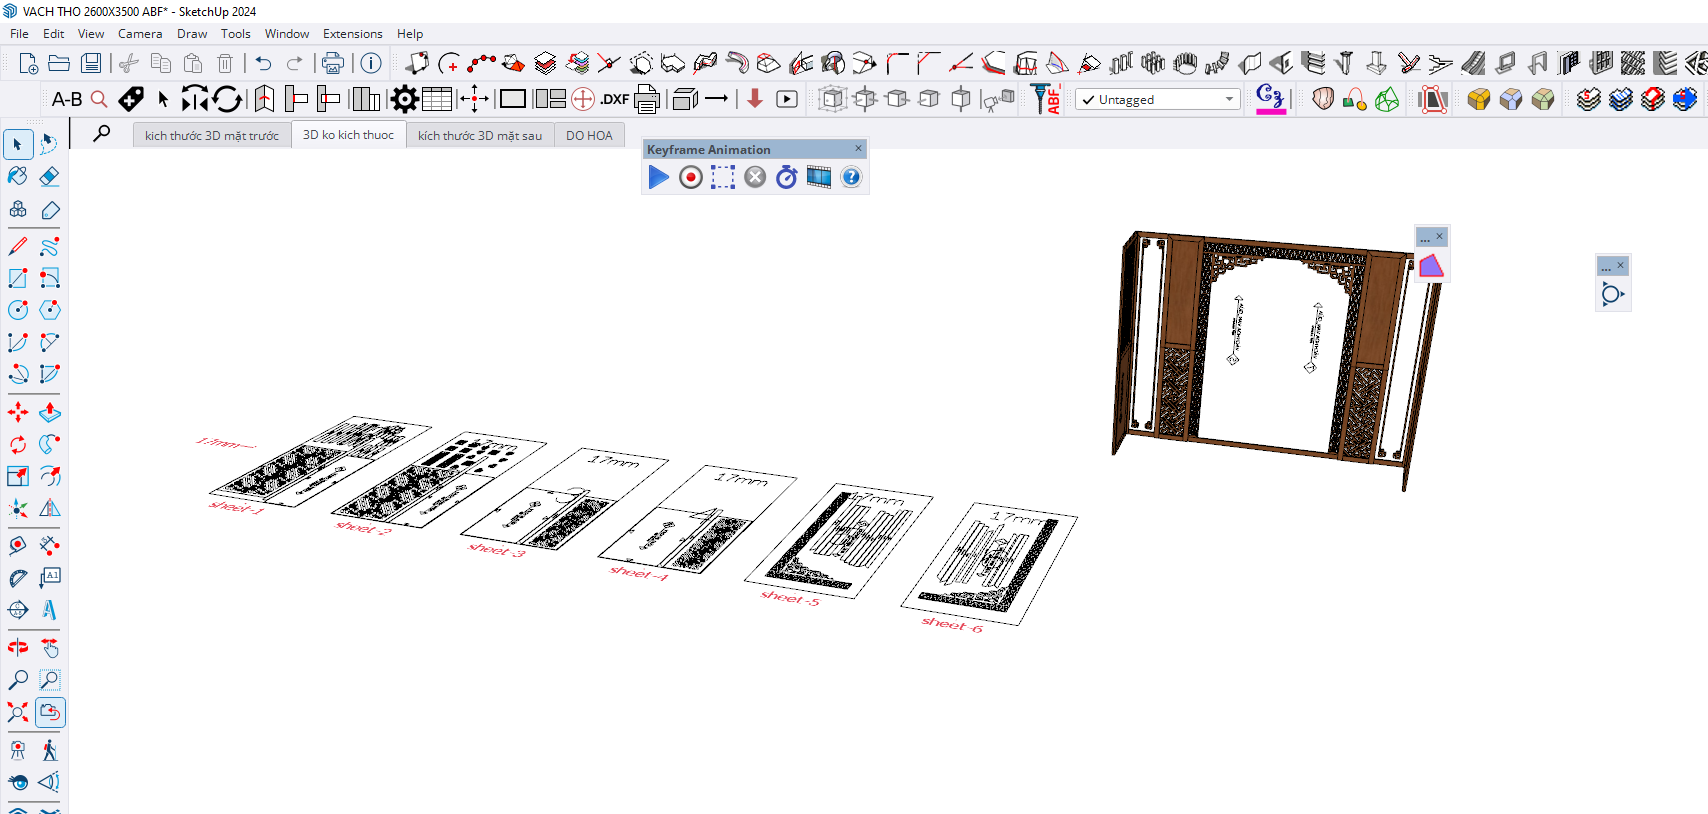1708x814 pixels.
Task: Open the ABF gear settings icon
Action: tap(404, 99)
